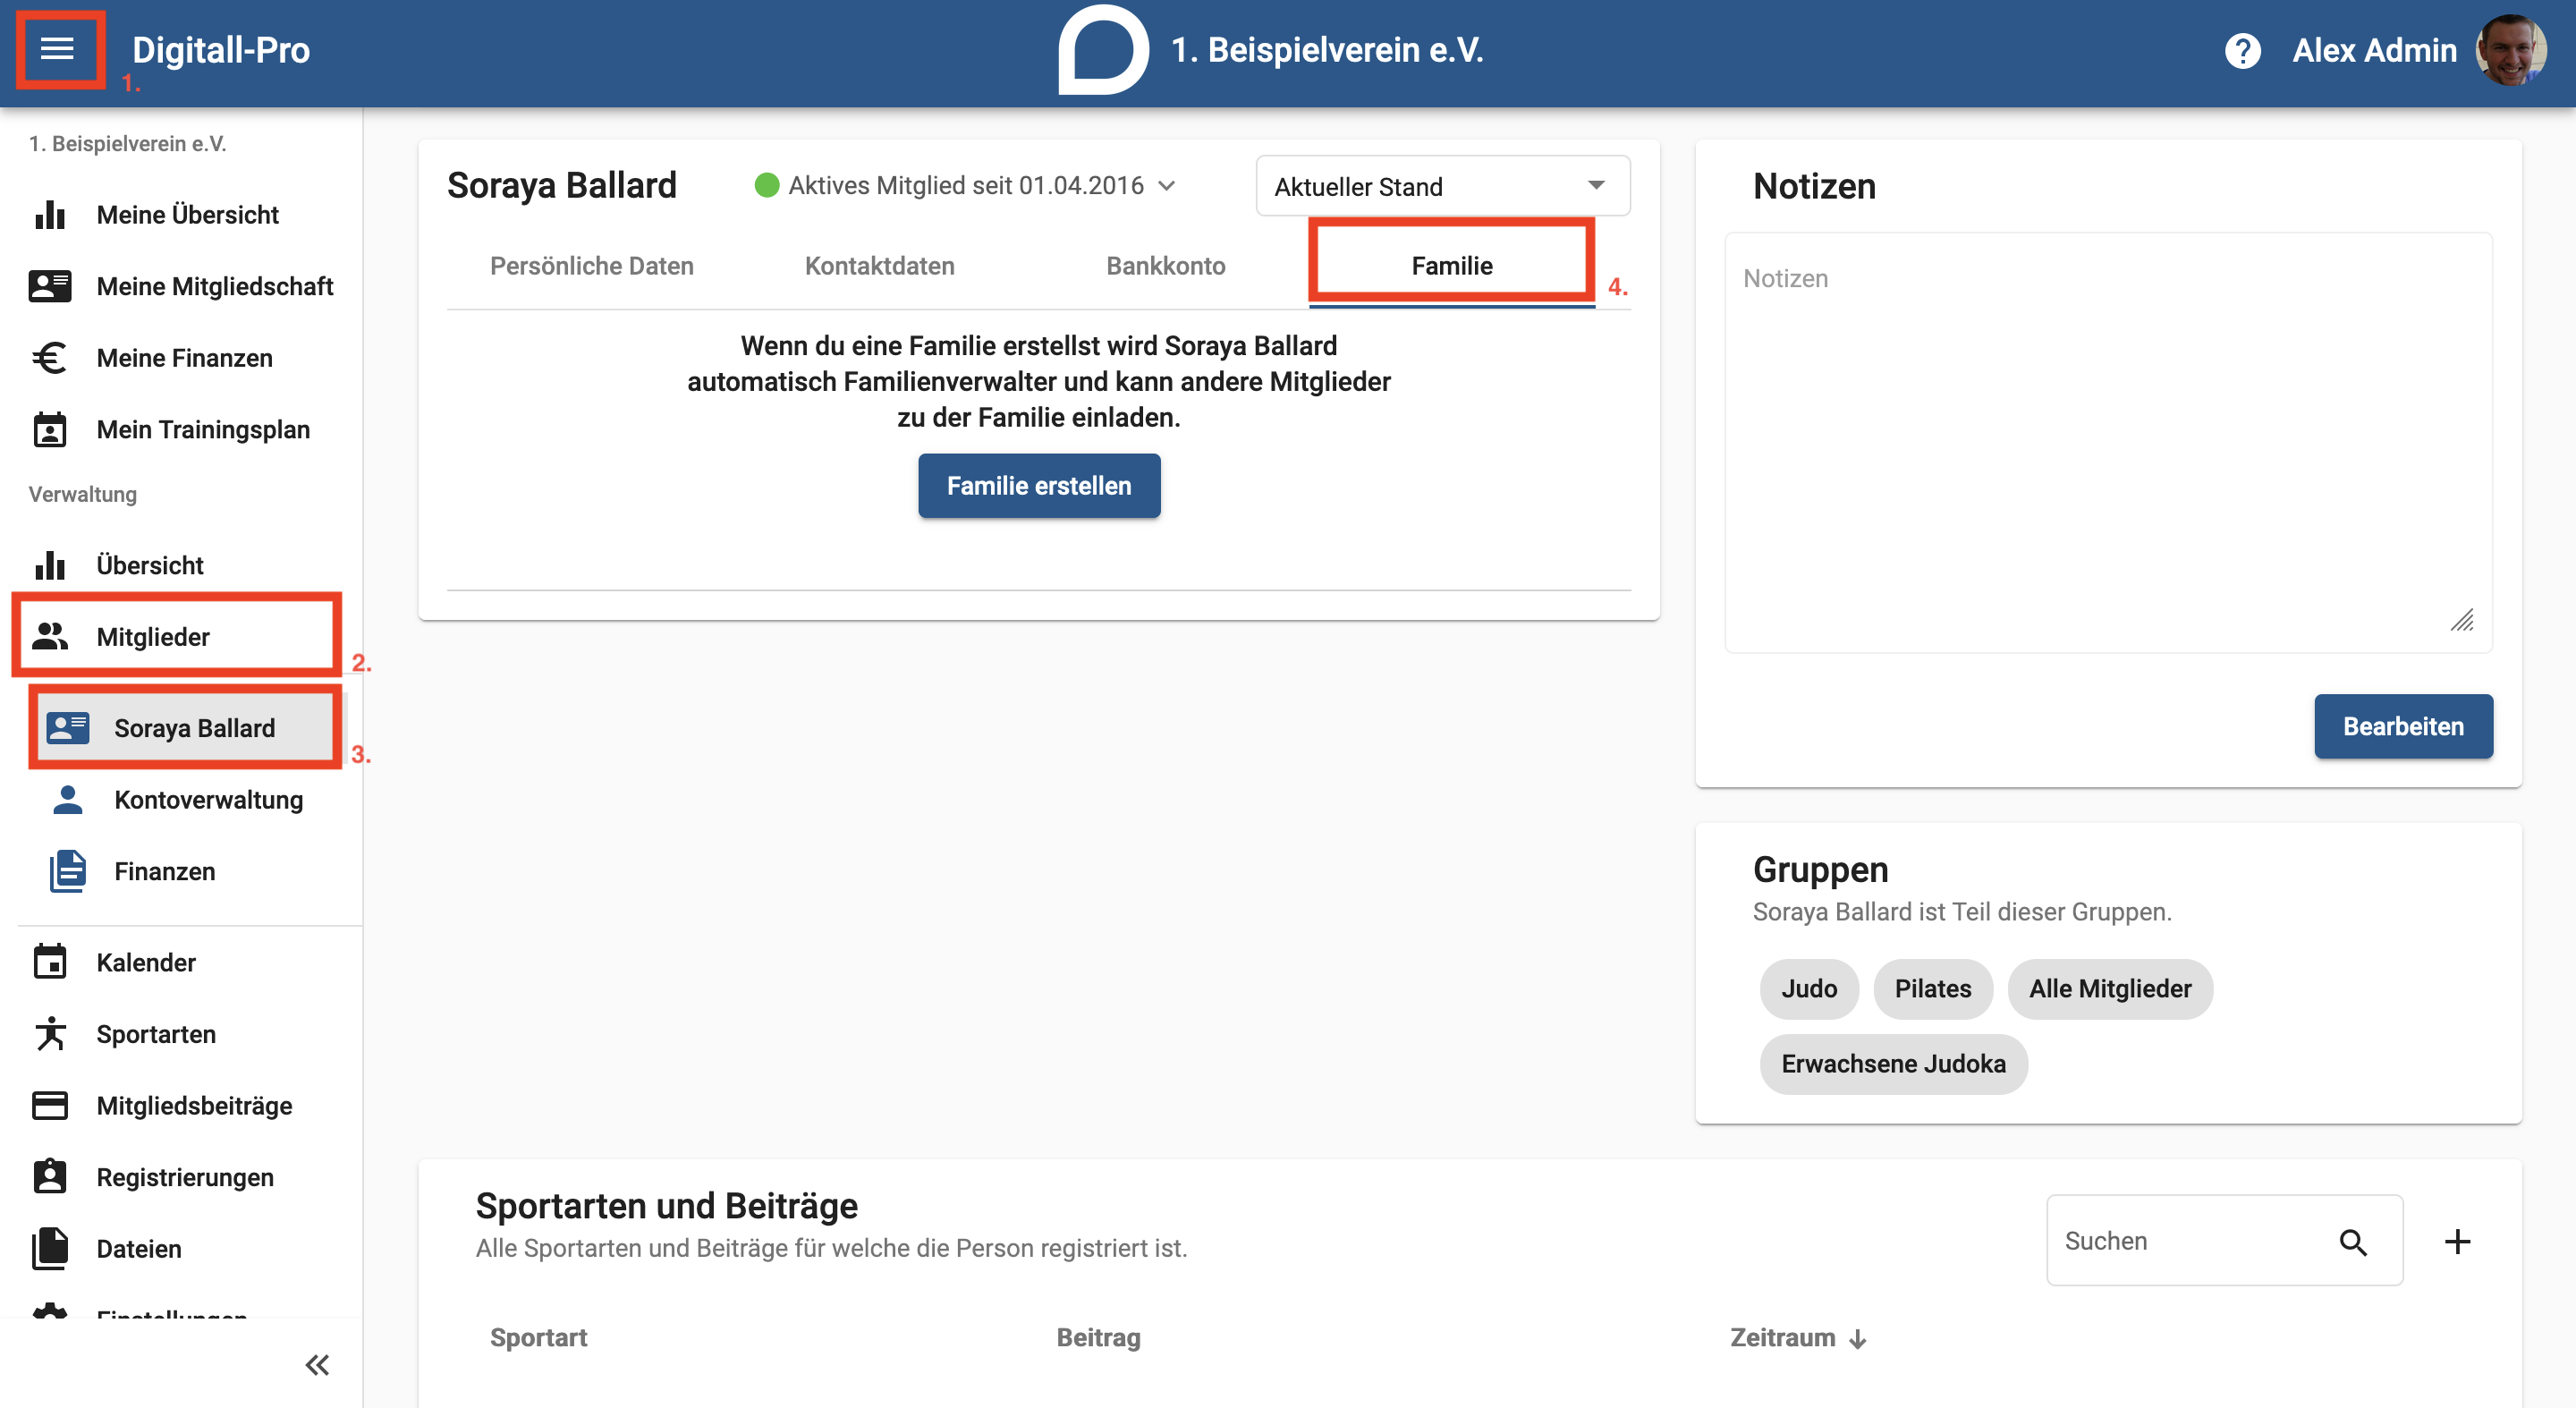Image resolution: width=2576 pixels, height=1408 pixels.
Task: Click Soraya Ballard contact card icon
Action: coord(68,727)
